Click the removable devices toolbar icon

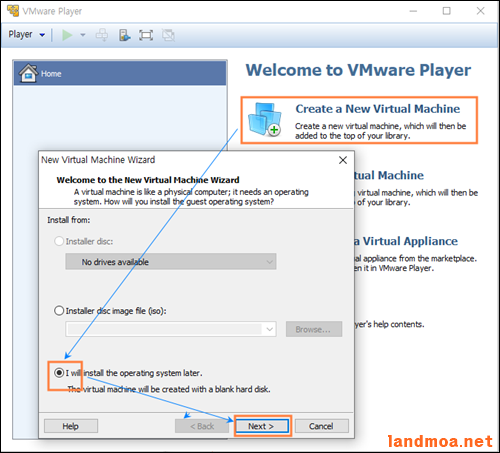tap(124, 35)
